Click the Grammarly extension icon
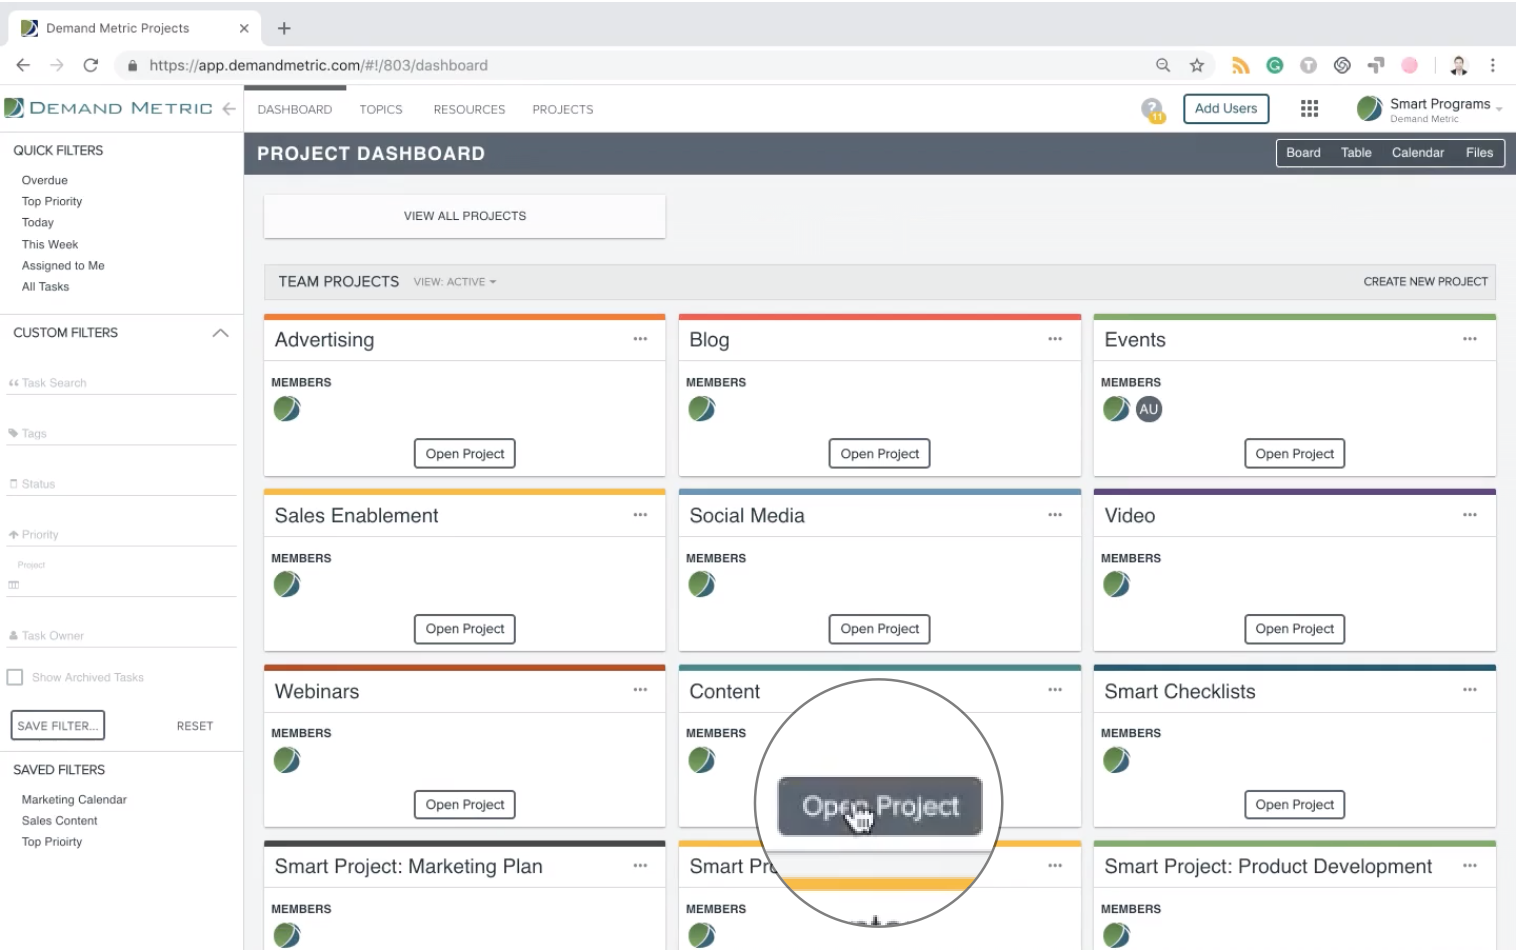1518x952 pixels. tap(1275, 65)
